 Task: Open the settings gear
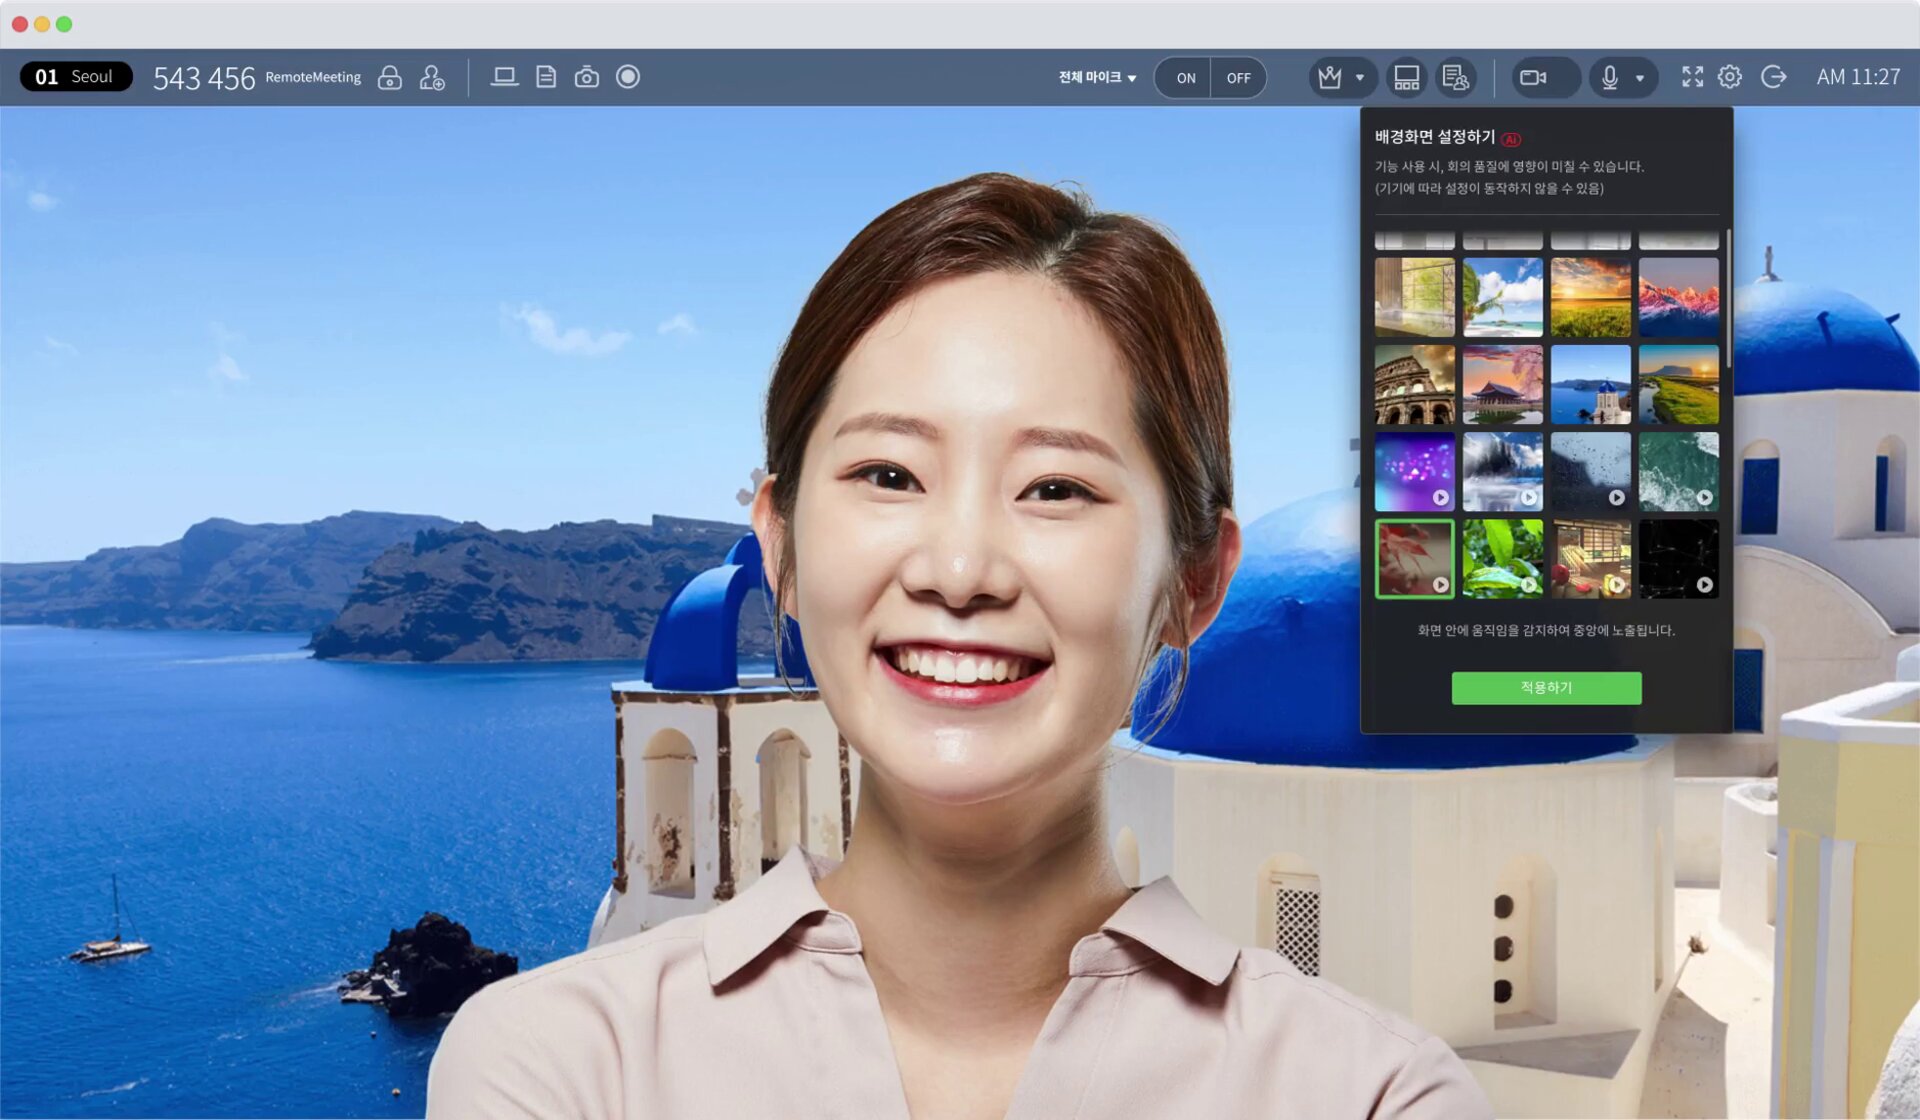(1730, 76)
